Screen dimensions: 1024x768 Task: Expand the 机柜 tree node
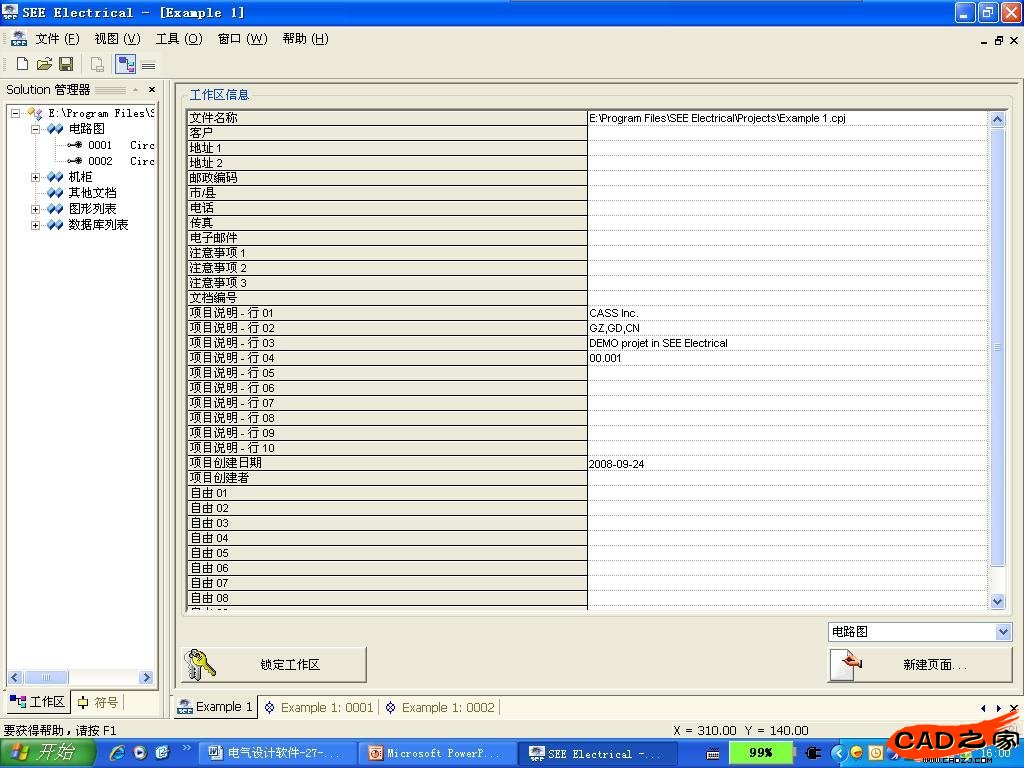click(x=36, y=177)
